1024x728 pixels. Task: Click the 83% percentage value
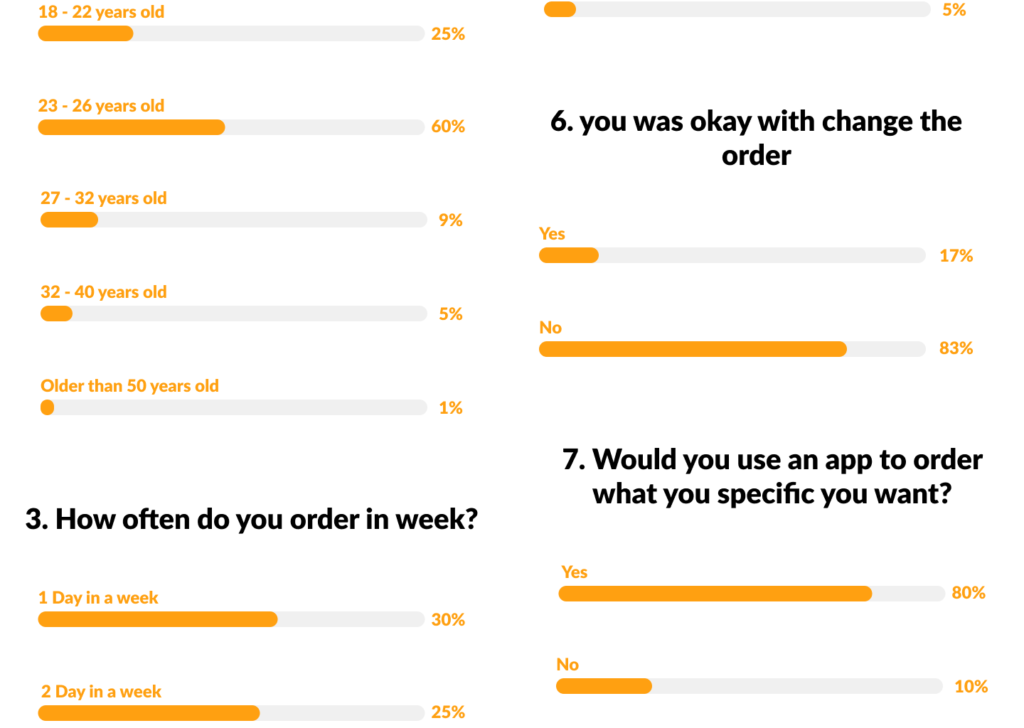coord(956,349)
